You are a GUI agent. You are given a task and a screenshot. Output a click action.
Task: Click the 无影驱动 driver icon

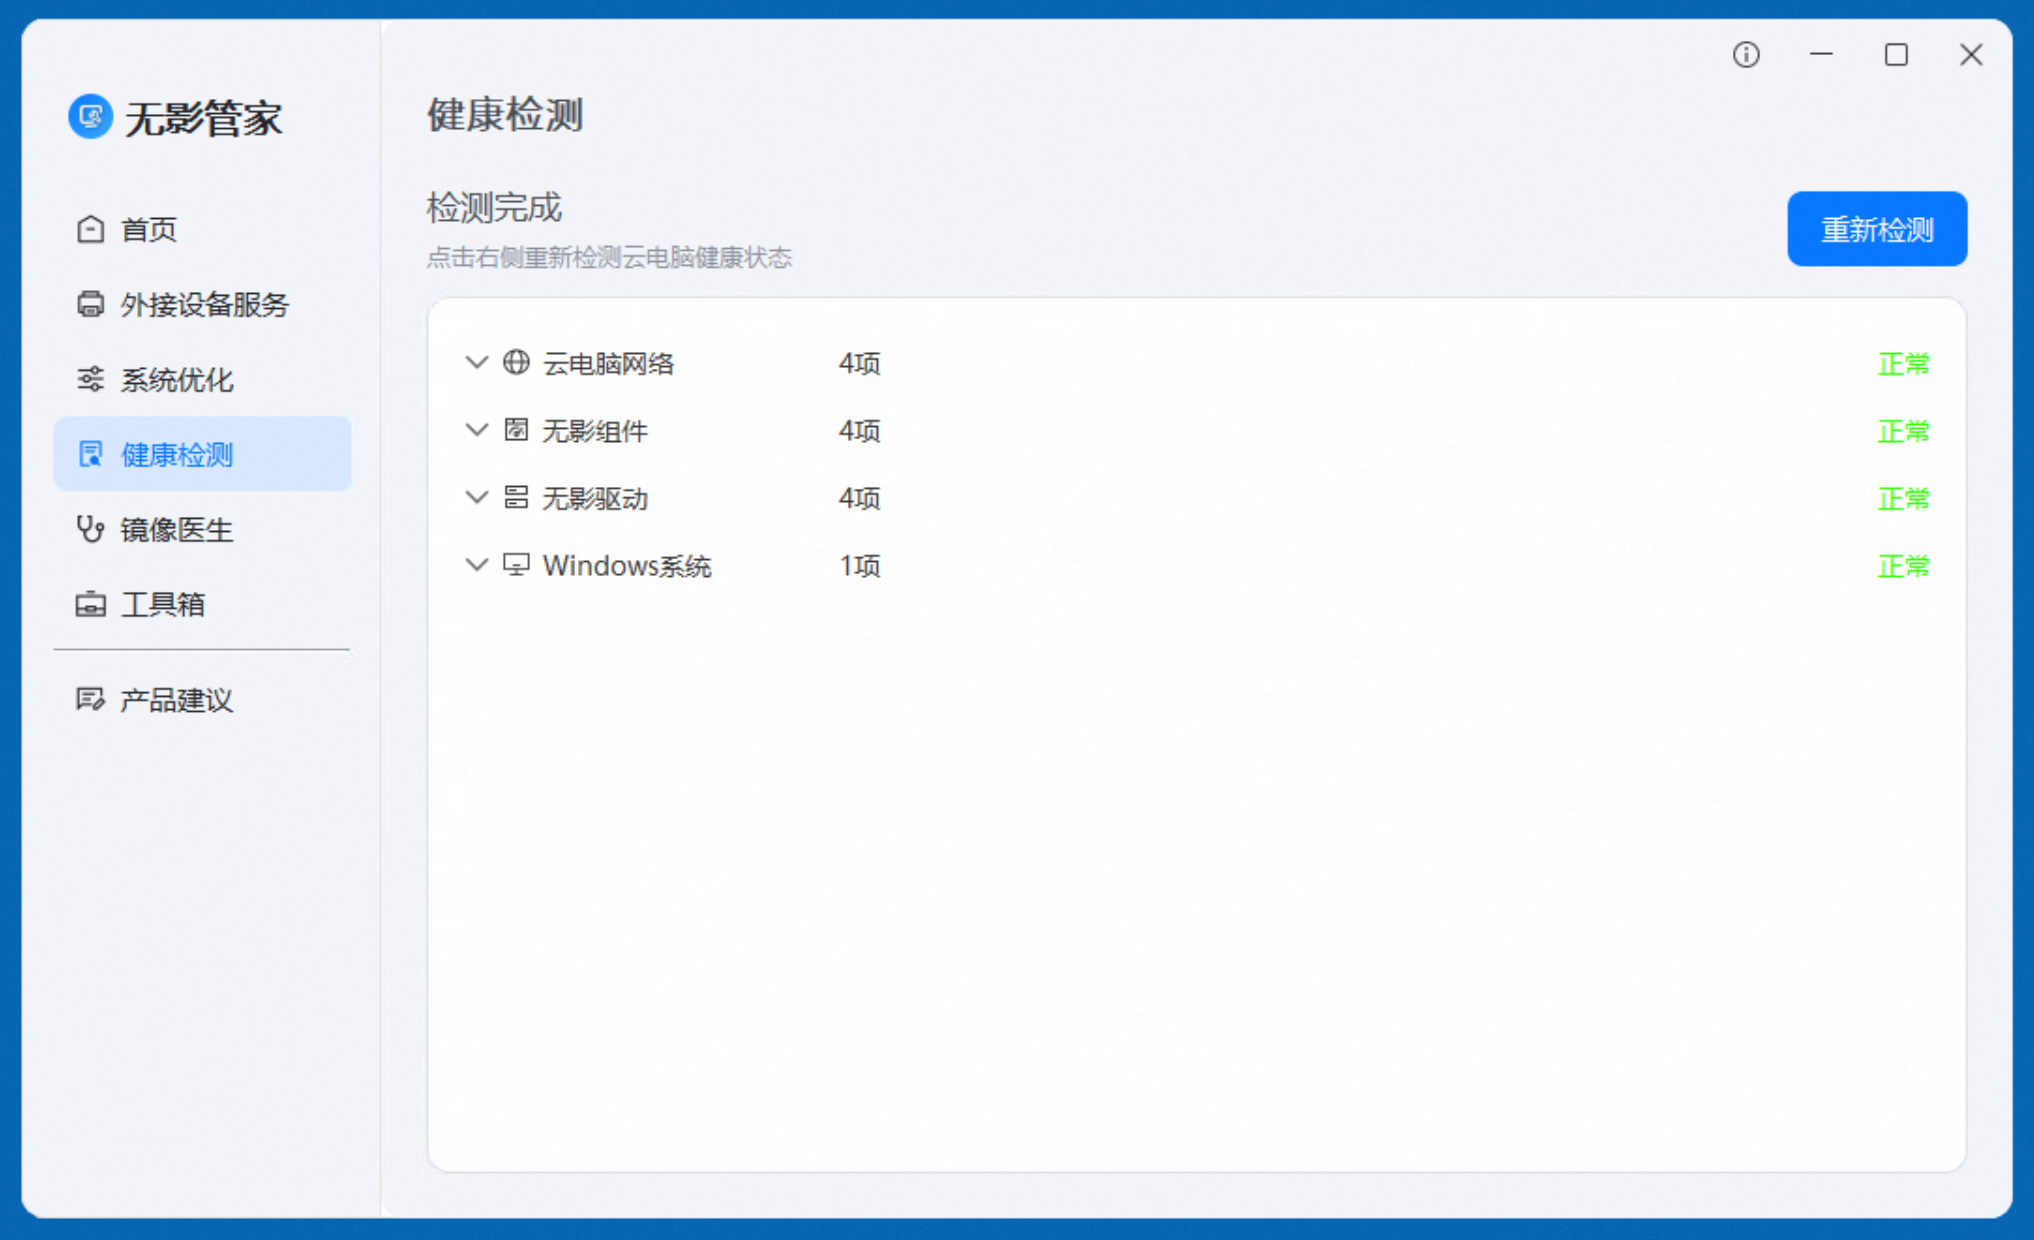[516, 498]
